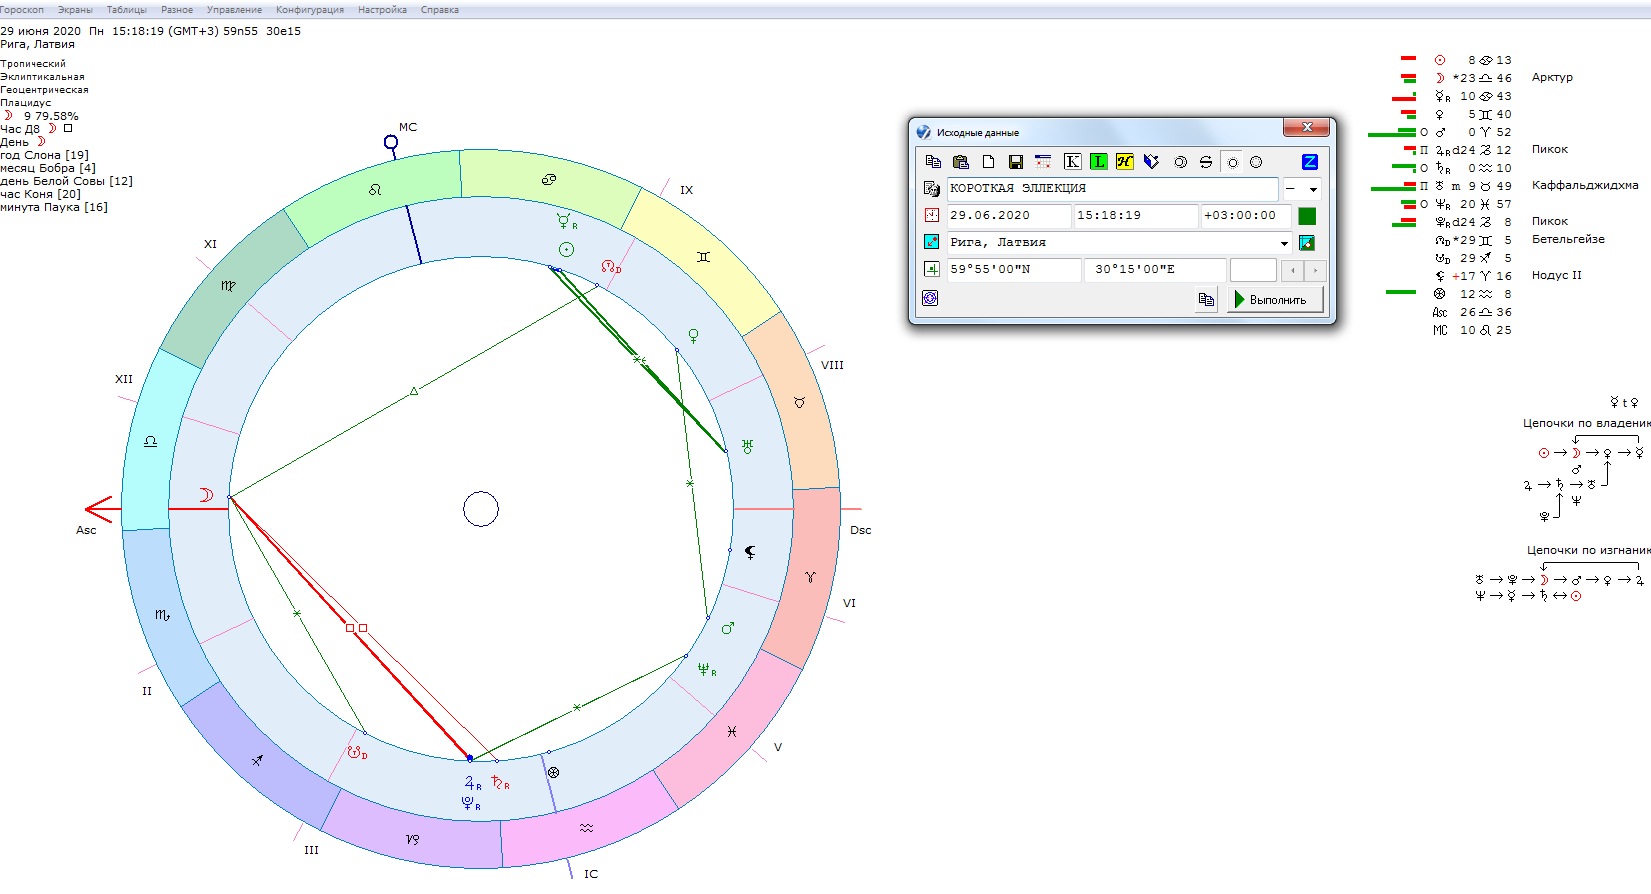Open the map icon right of city field

click(x=1306, y=243)
